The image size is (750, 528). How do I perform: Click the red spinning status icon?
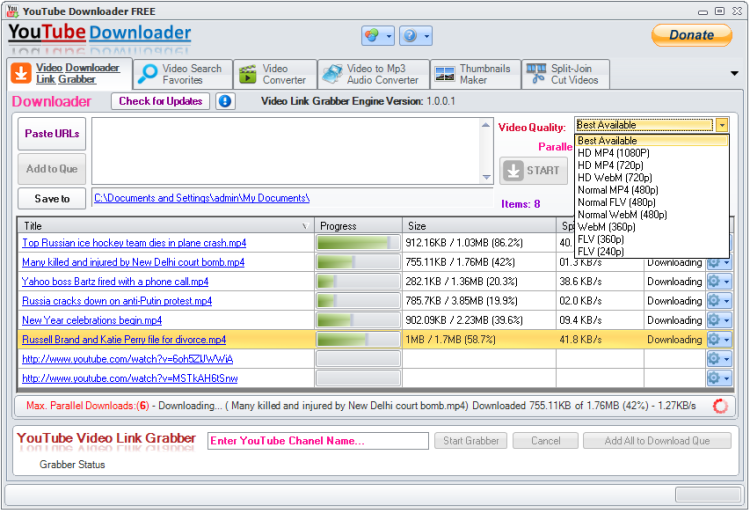(x=720, y=406)
